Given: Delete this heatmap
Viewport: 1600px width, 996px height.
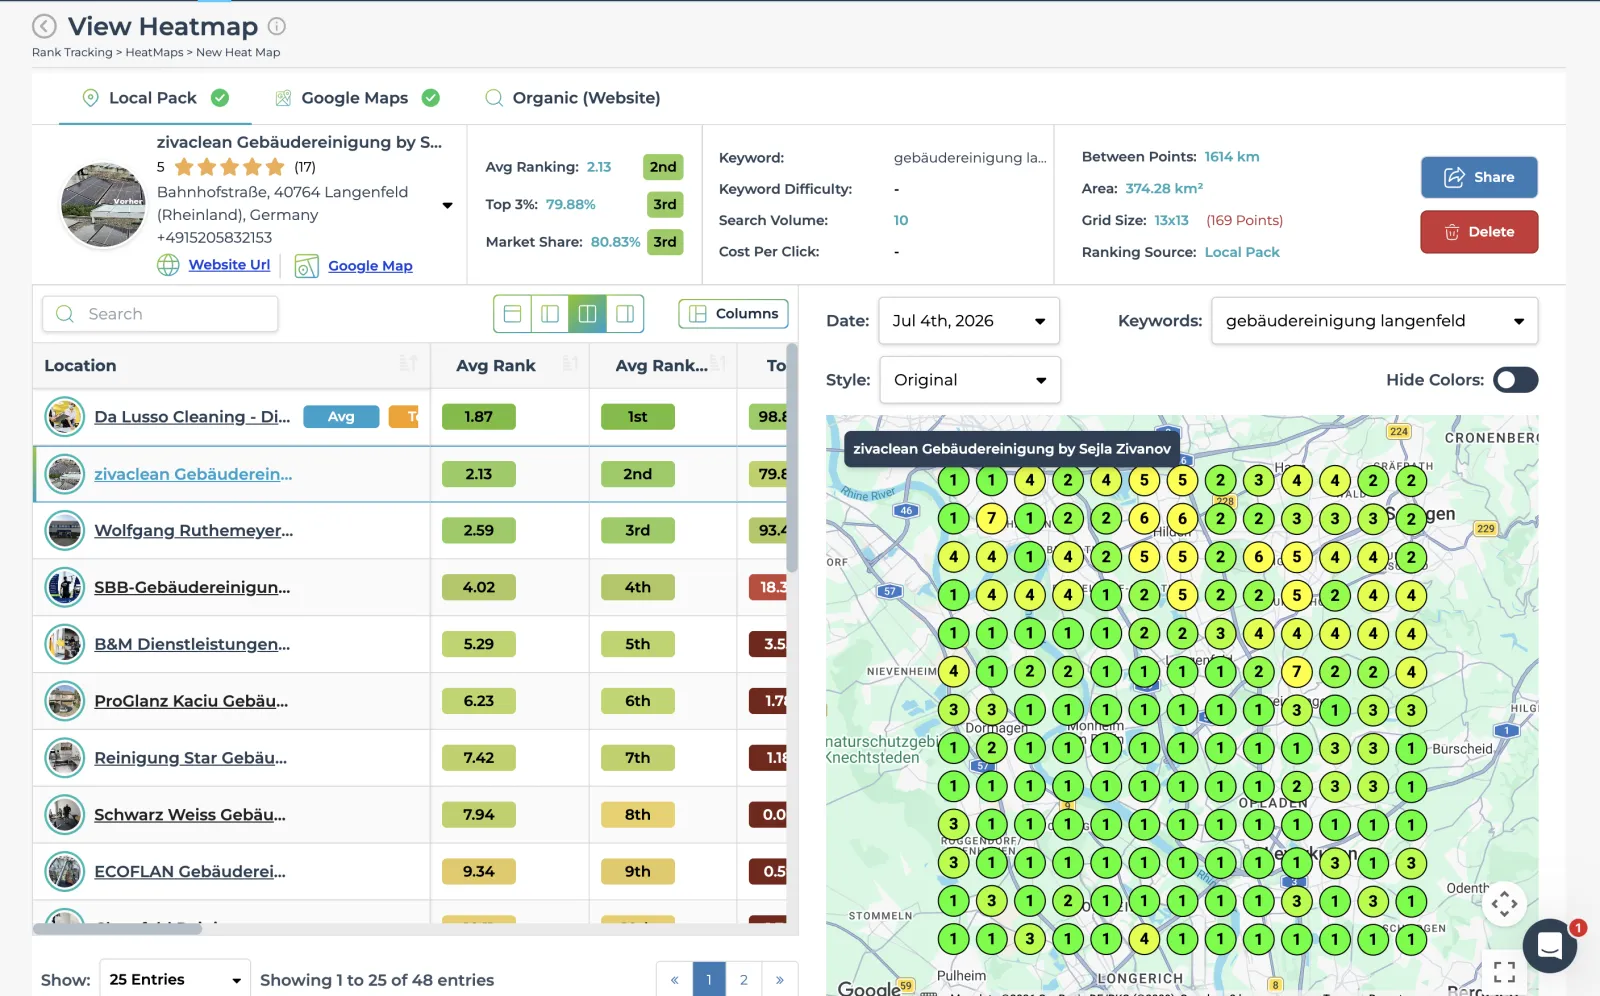Looking at the screenshot, I should tap(1479, 232).
